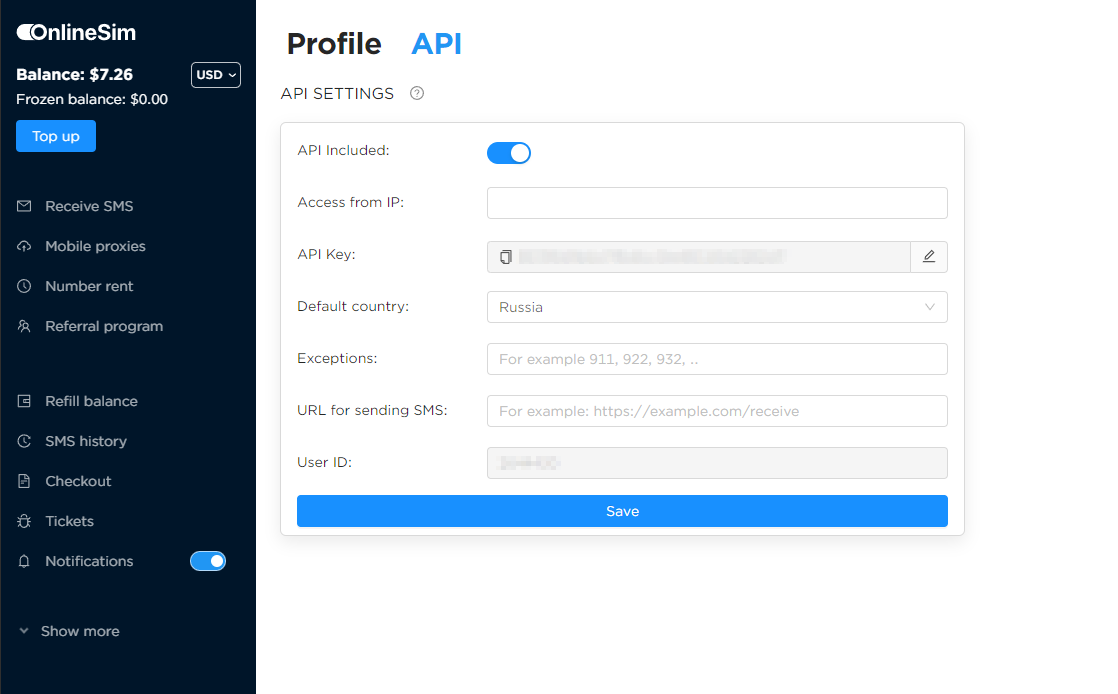Select the Refill balance icon

coord(21,401)
